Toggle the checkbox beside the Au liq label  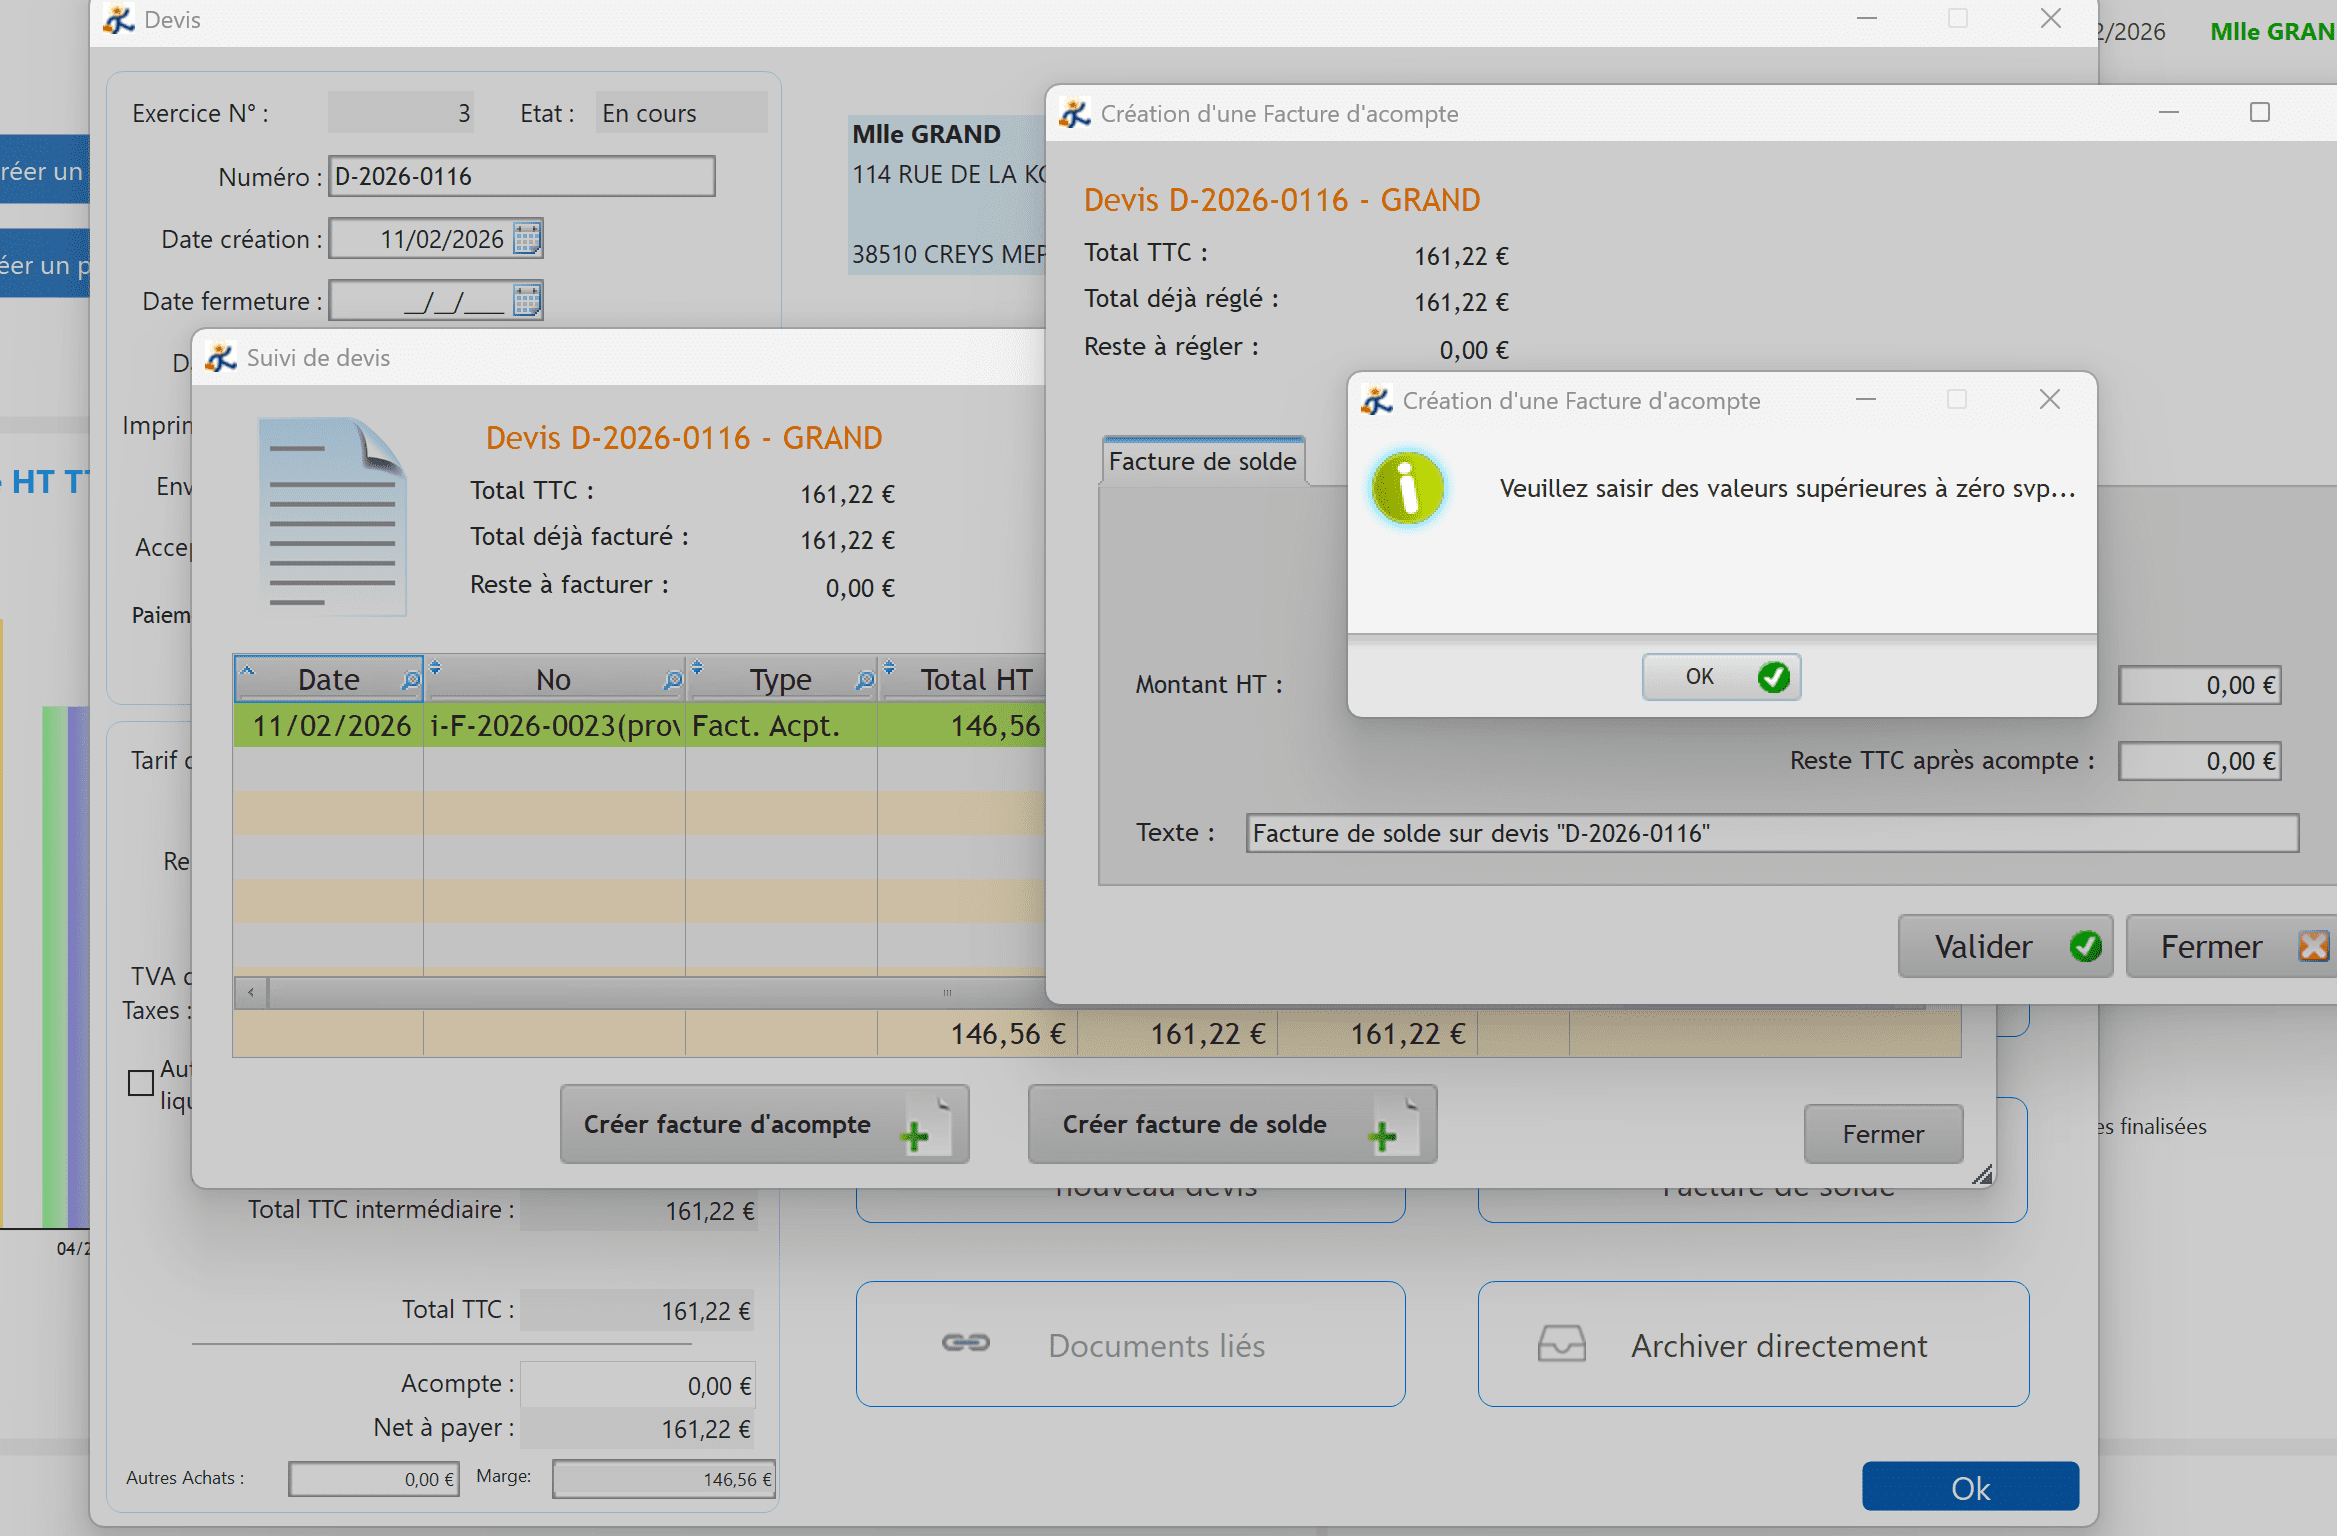tap(141, 1083)
